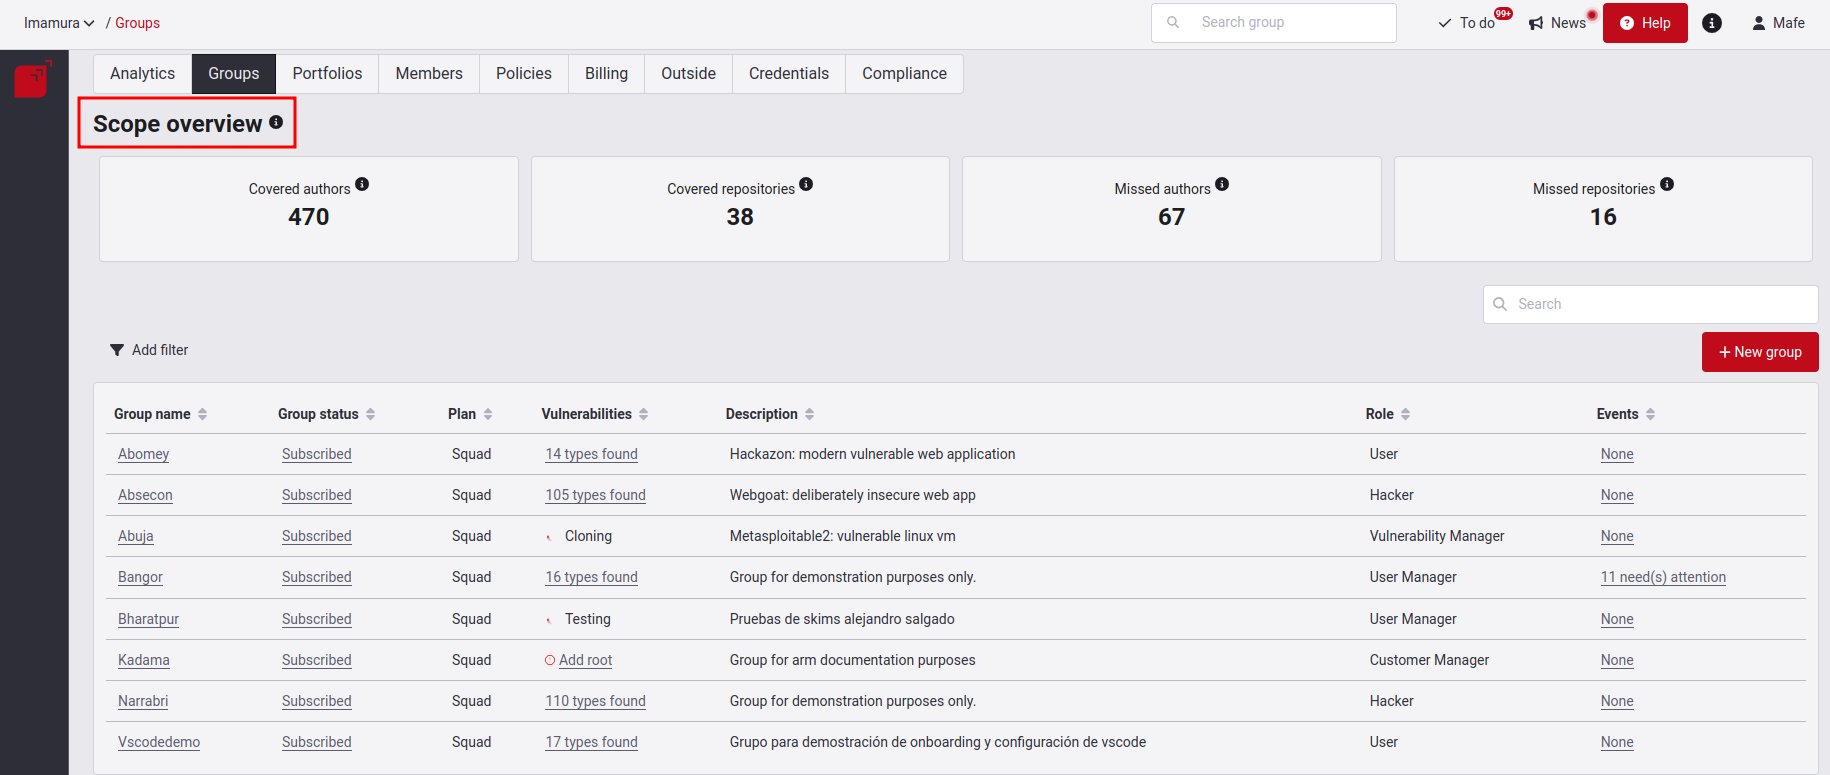Viewport: 1830px width, 775px height.
Task: Click the To do checkmark icon
Action: (x=1444, y=23)
